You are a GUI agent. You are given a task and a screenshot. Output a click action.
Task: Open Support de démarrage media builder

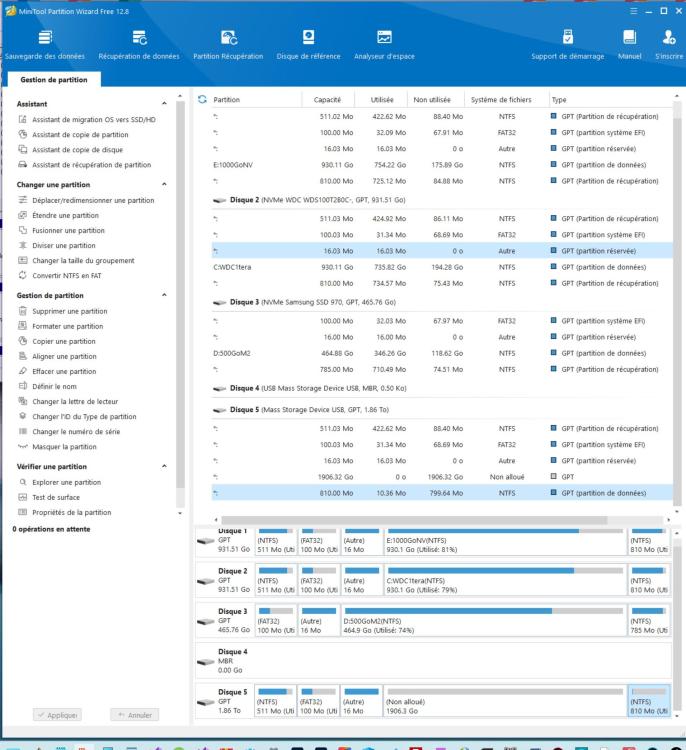coord(567,44)
